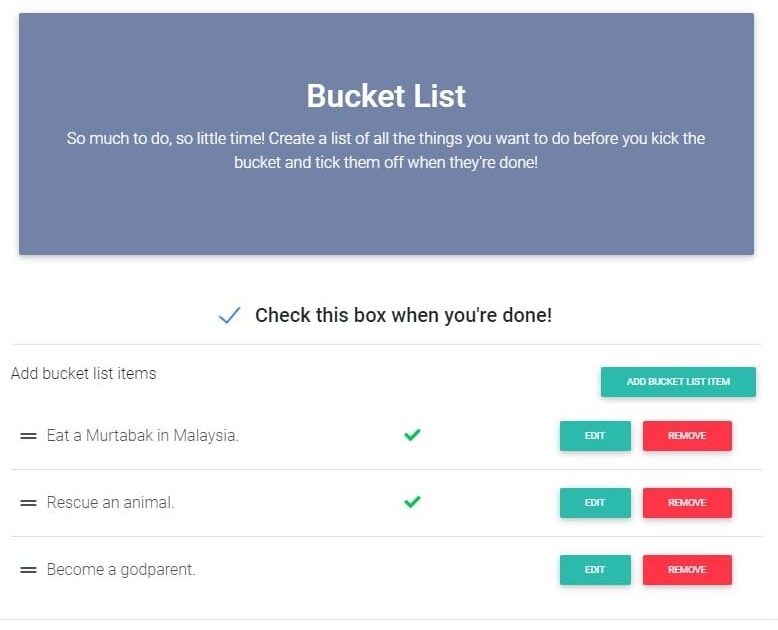The image size is (778, 630).
Task: Click green checkmark for Murtabak item
Action: [x=411, y=435]
